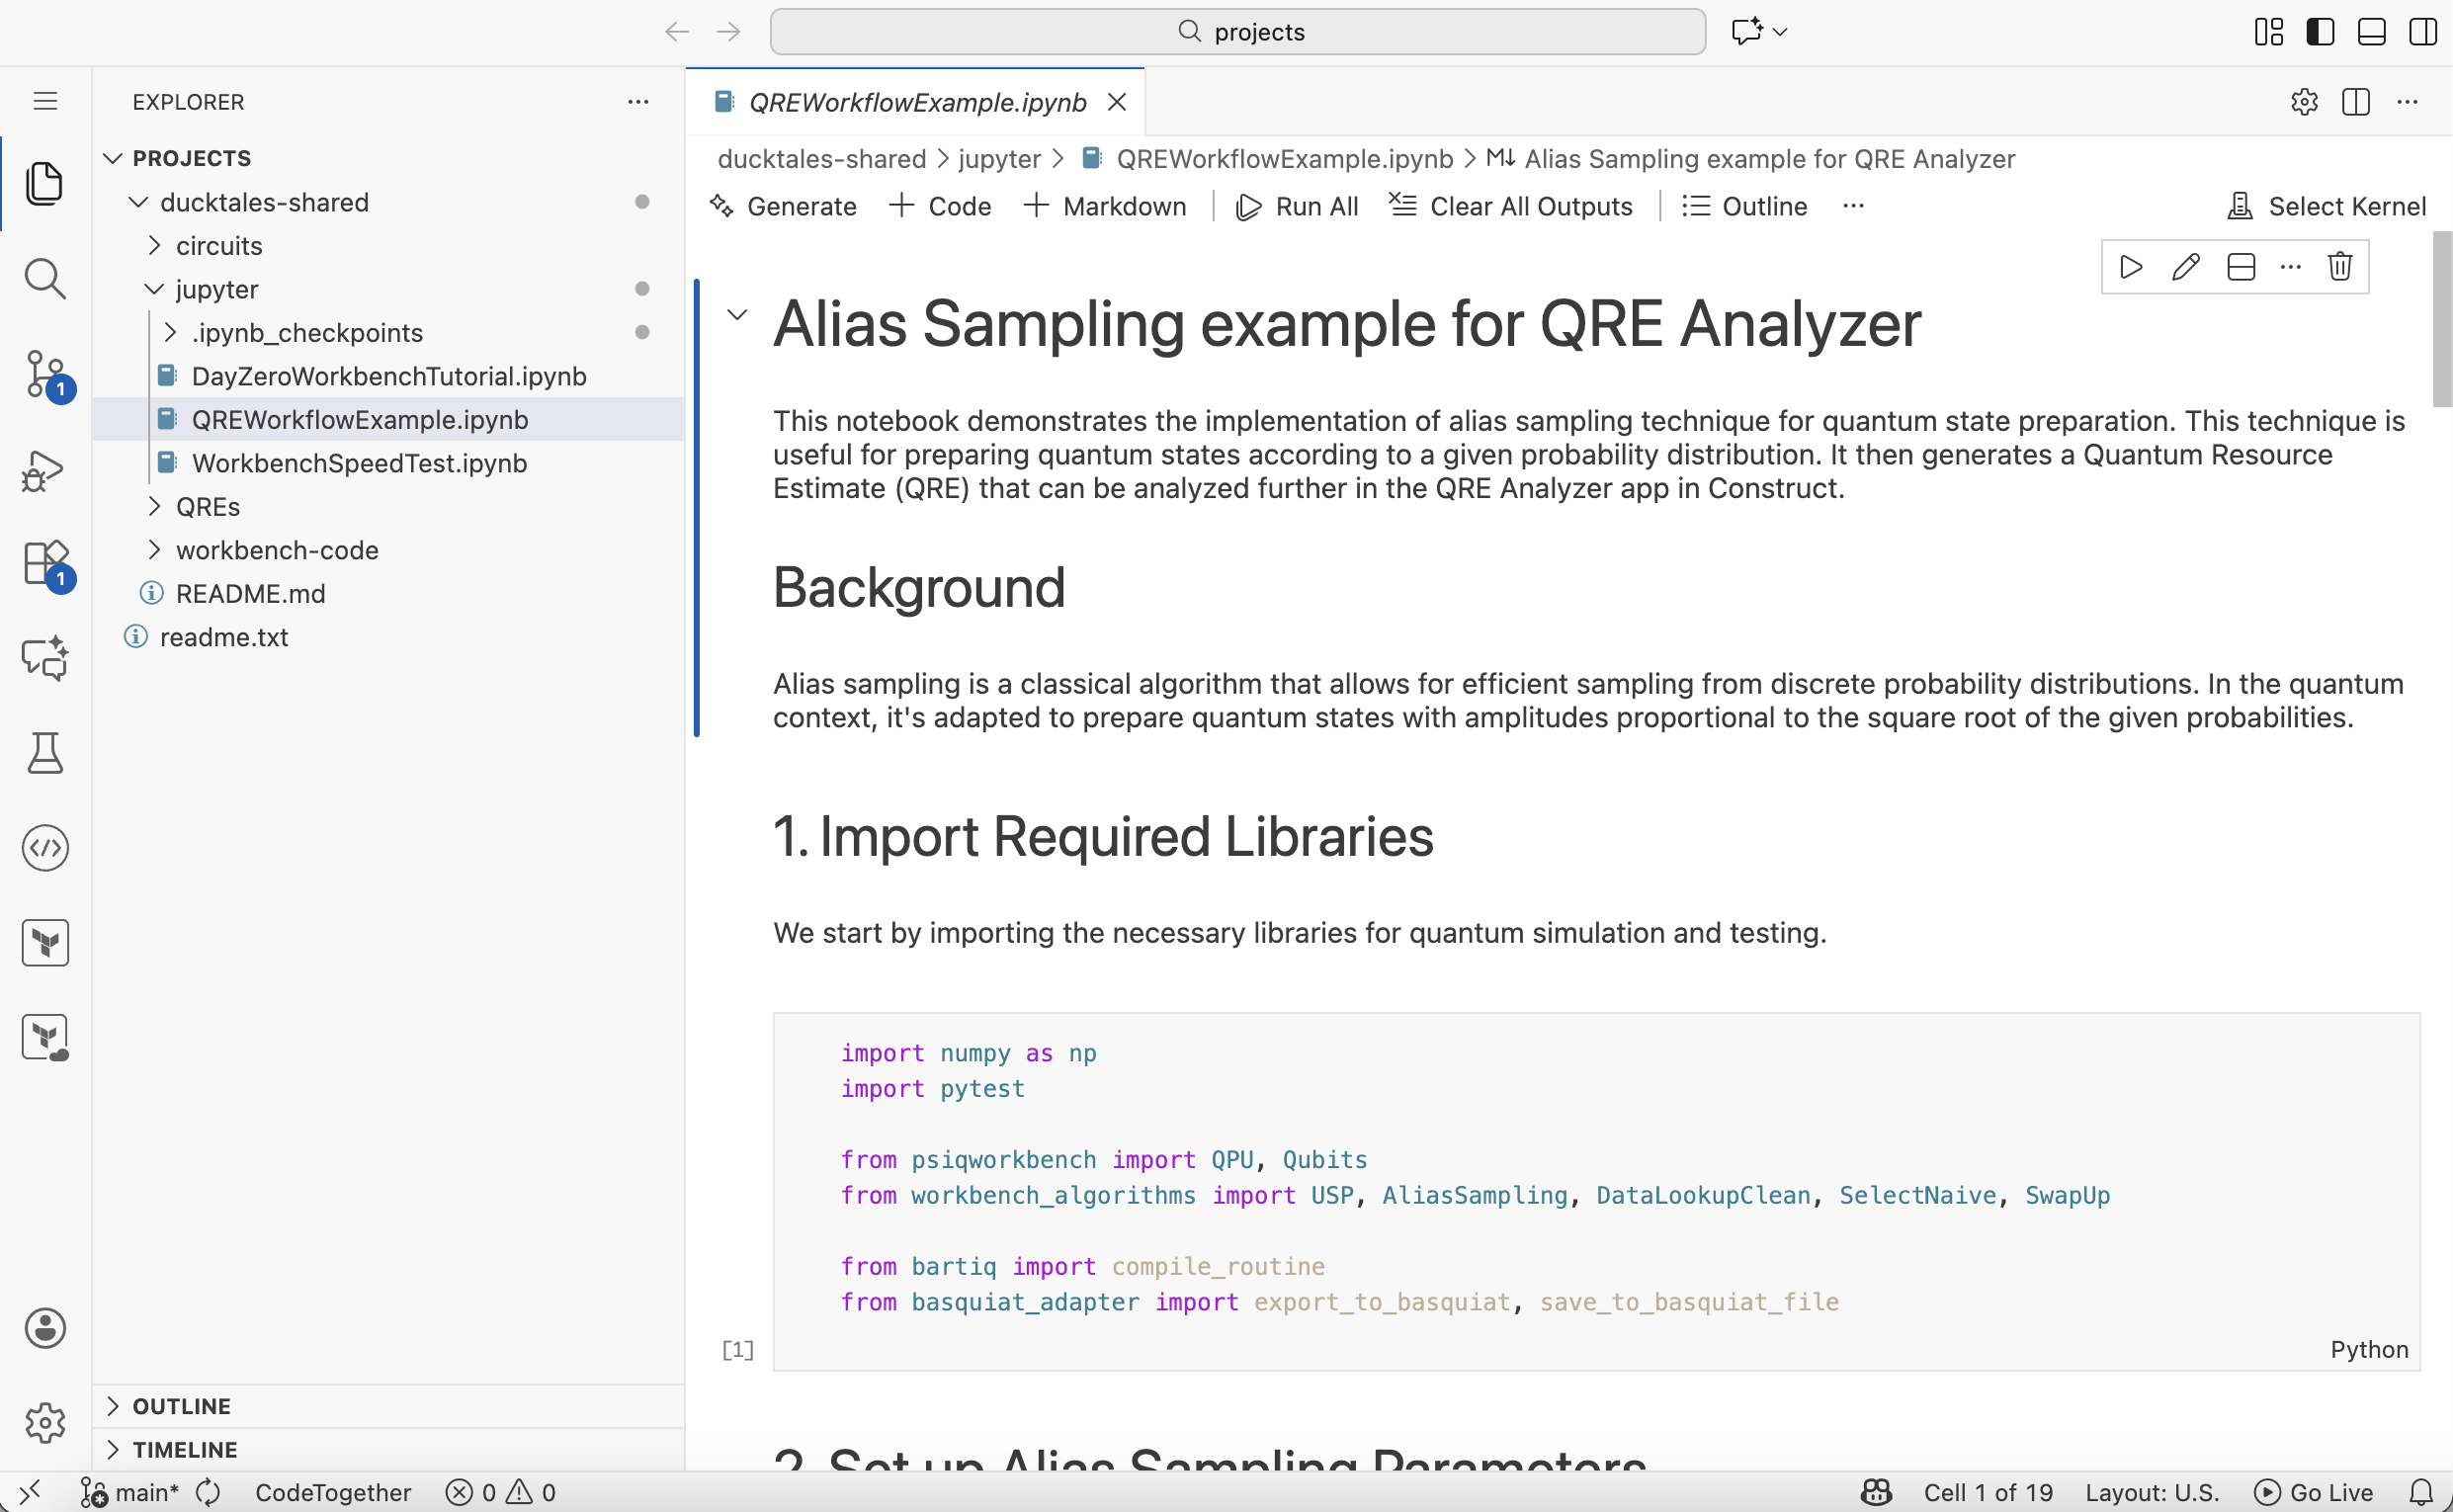2453x1512 pixels.
Task: Delete the cell with trash icon
Action: [x=2339, y=267]
